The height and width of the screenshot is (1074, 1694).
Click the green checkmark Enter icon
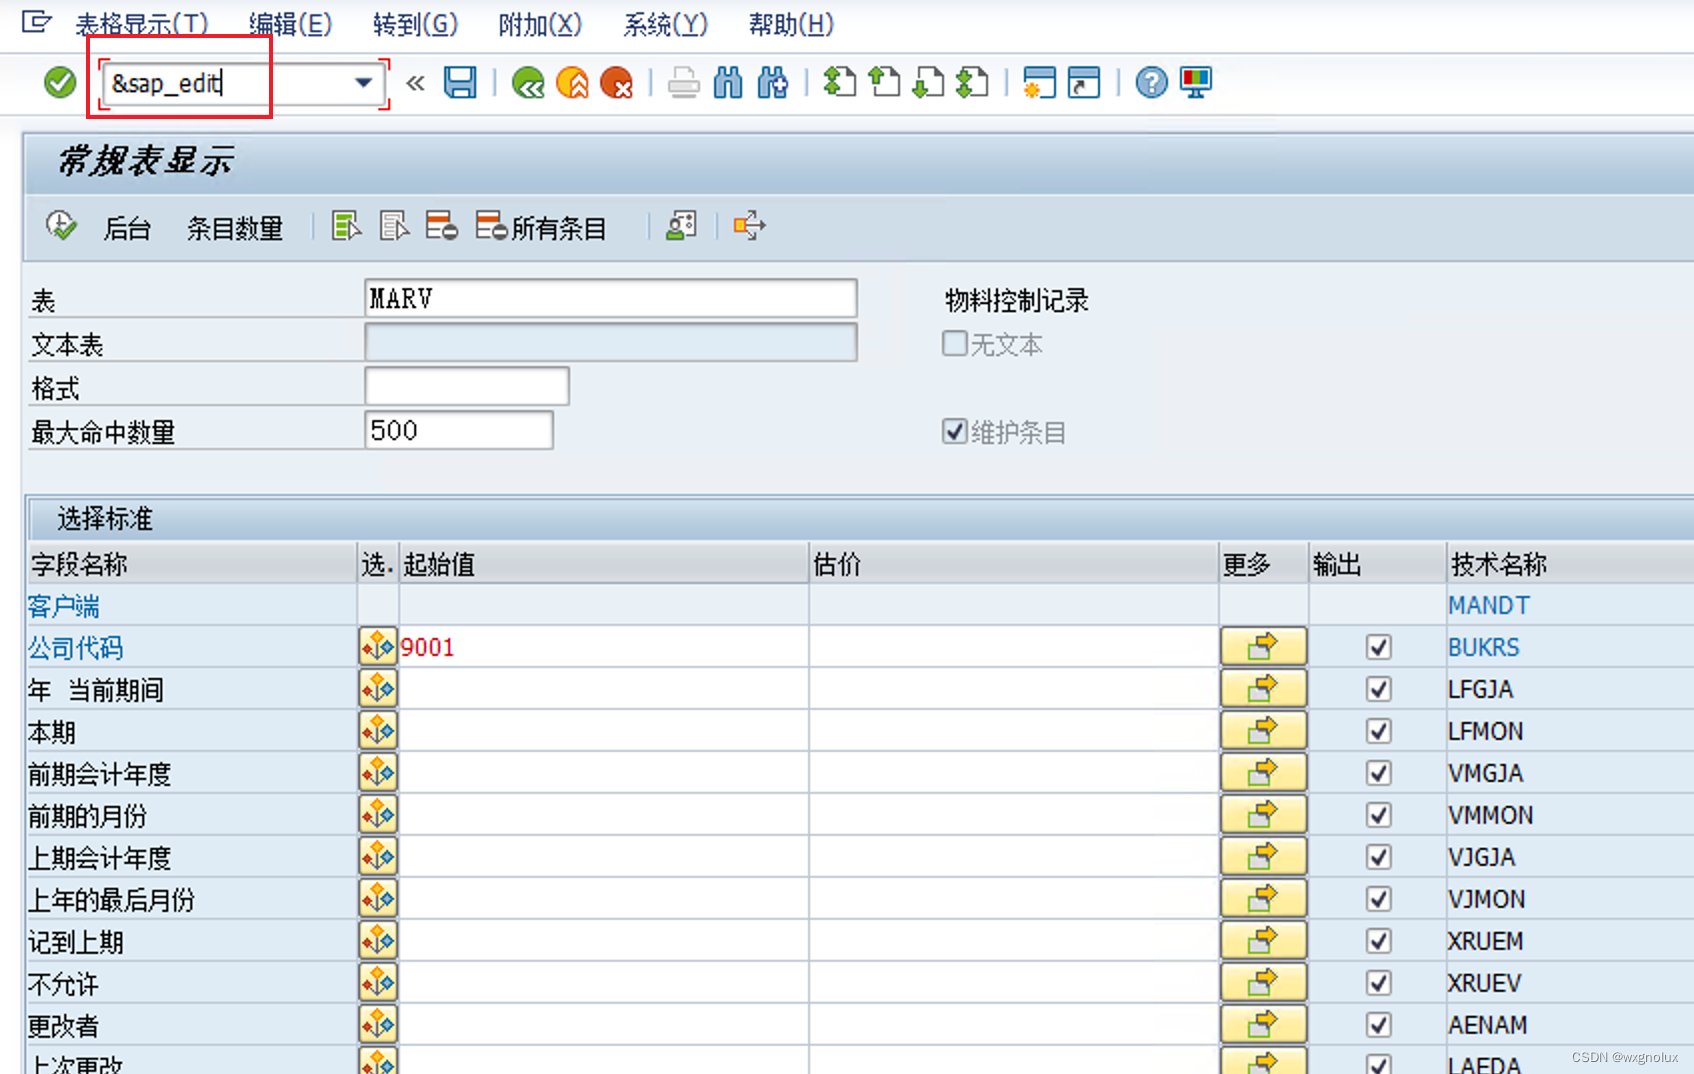coord(58,83)
